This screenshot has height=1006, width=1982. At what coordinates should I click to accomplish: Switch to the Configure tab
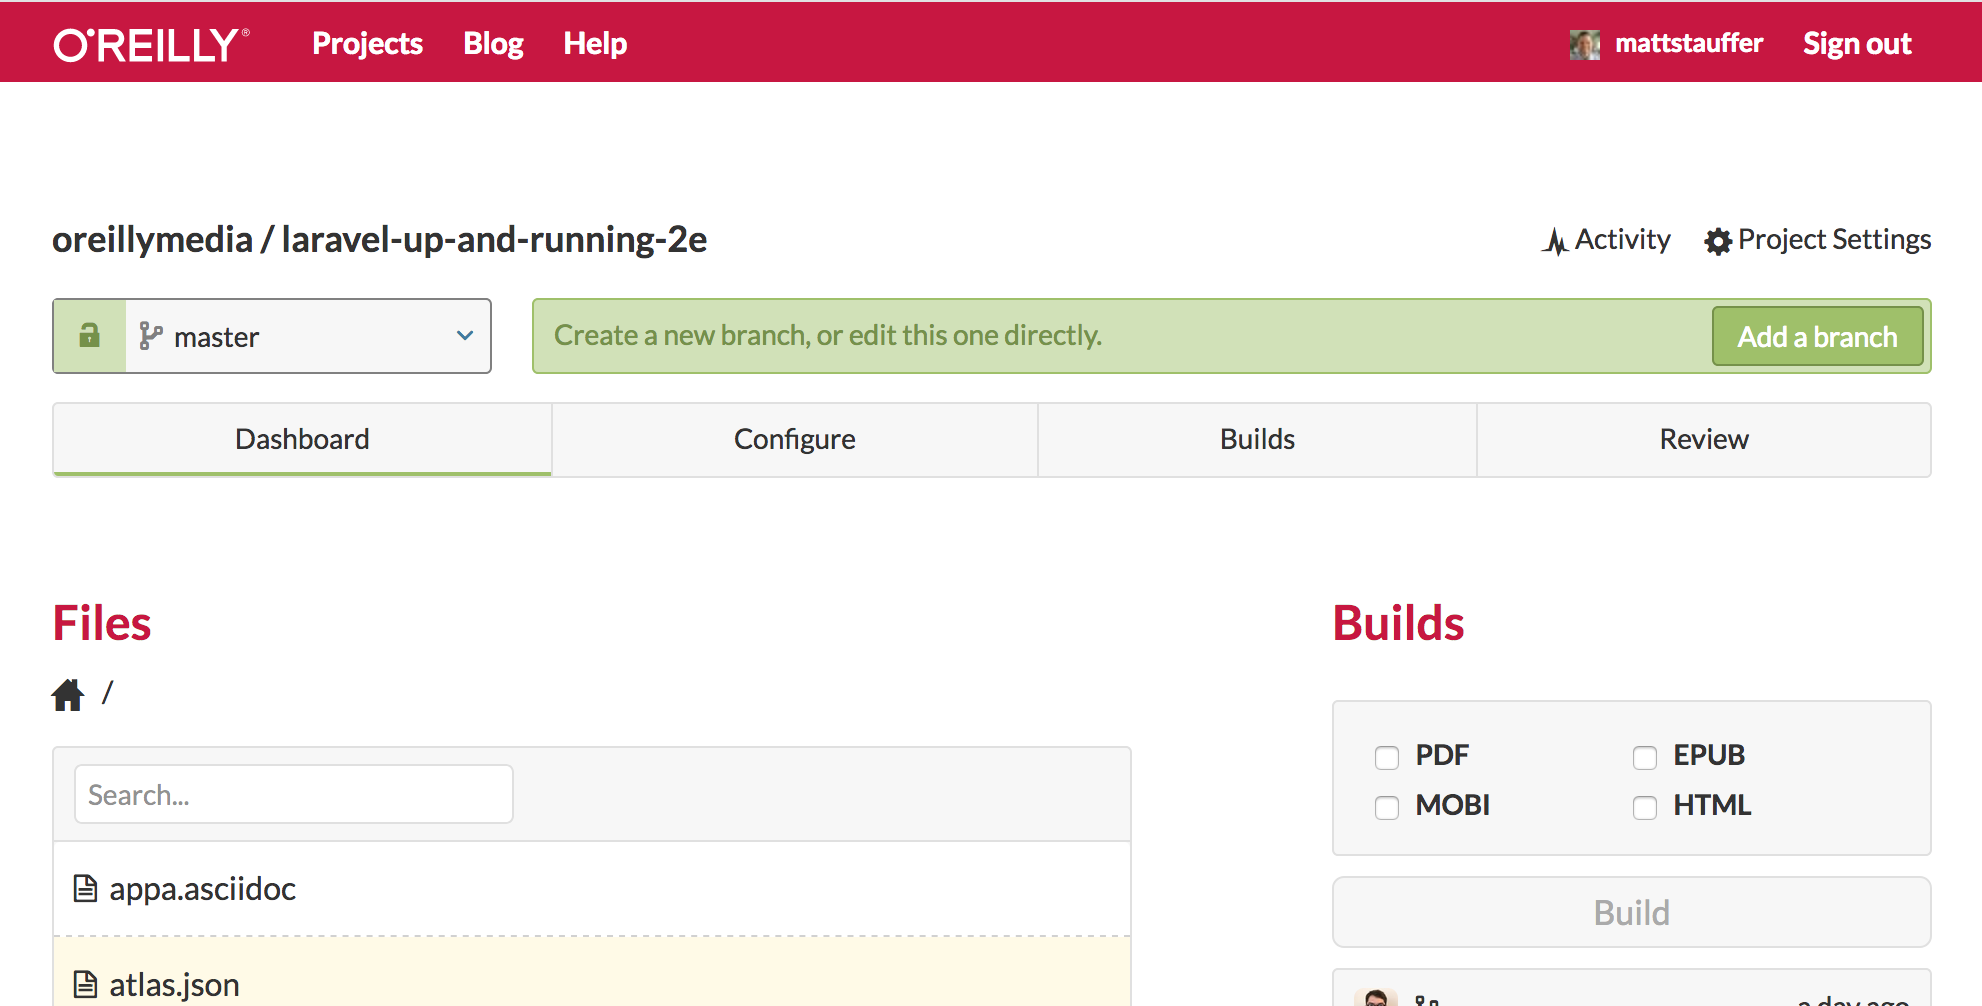coord(795,439)
